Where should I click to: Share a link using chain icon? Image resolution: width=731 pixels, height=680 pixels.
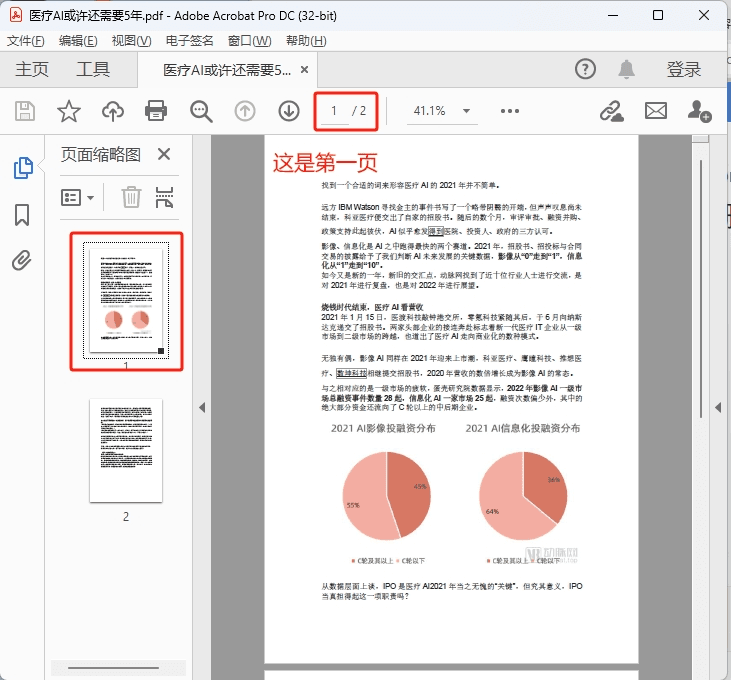[612, 111]
